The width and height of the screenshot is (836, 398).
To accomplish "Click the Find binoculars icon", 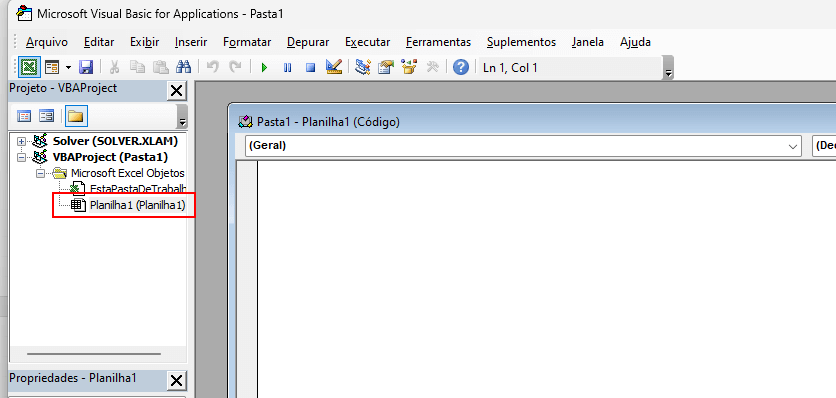I will point(183,67).
